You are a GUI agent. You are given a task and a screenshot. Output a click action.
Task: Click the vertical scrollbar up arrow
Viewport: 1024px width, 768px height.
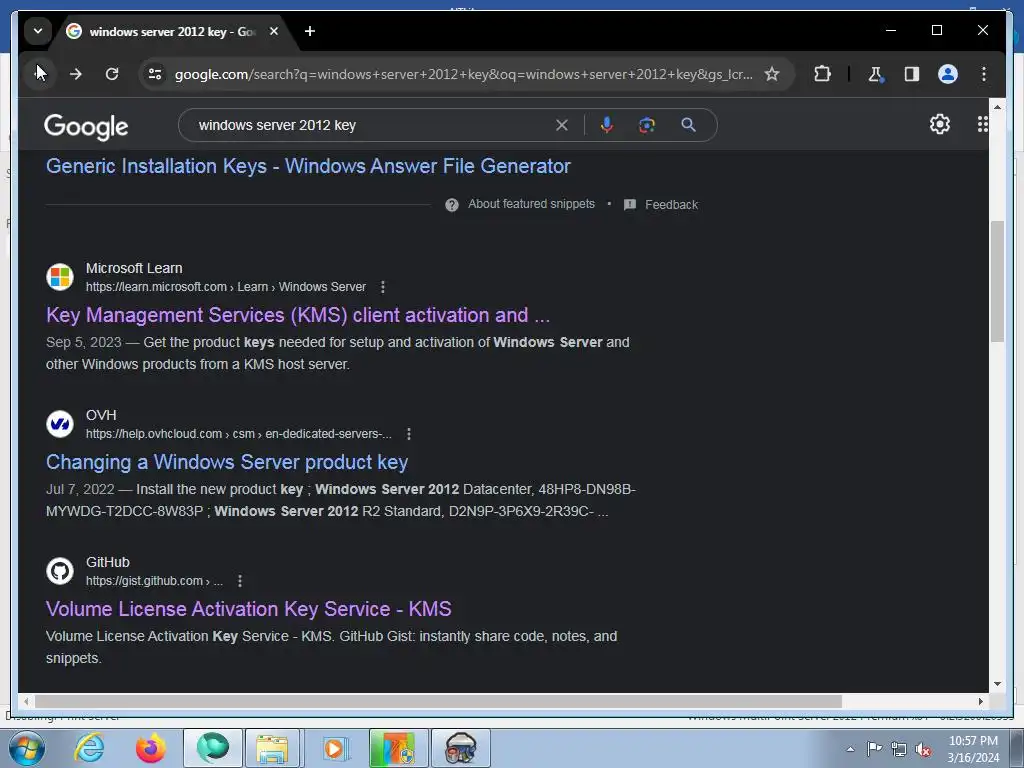[997, 107]
